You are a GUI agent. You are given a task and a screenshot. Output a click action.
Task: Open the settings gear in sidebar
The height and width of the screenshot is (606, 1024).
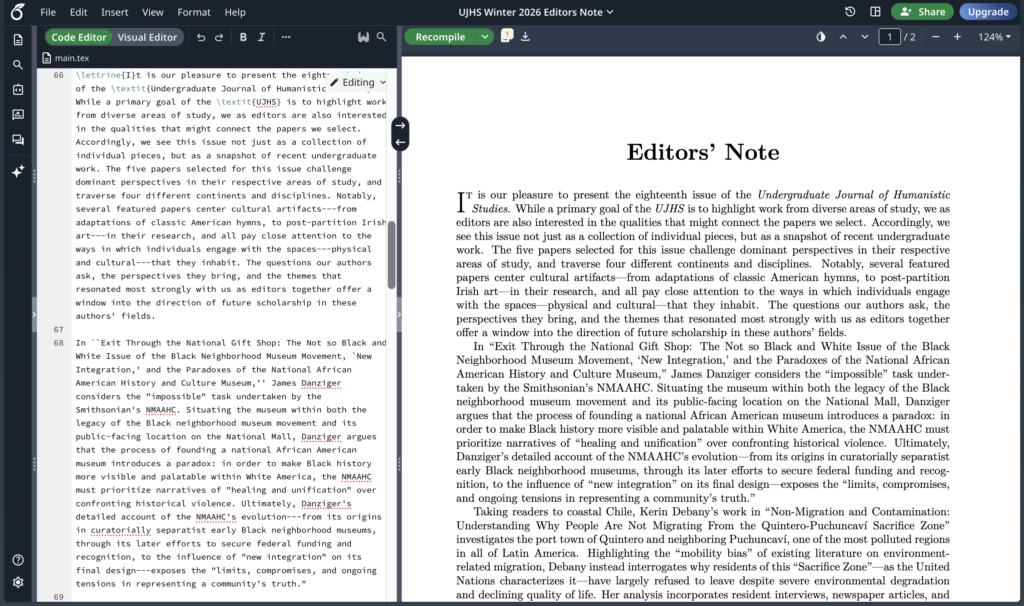(18, 582)
